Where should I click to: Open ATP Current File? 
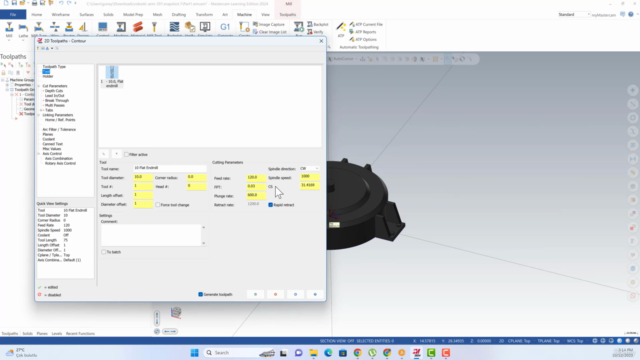pos(366,24)
